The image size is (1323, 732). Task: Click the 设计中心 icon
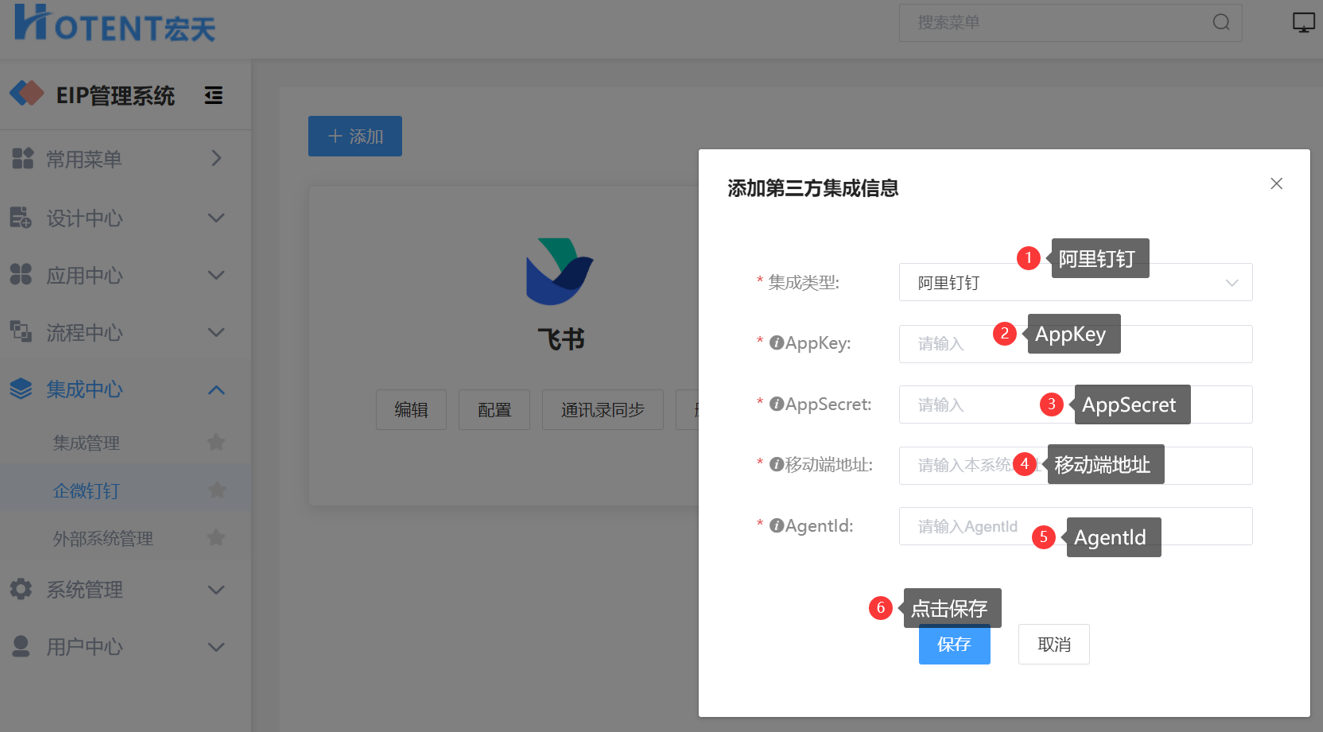pos(21,217)
